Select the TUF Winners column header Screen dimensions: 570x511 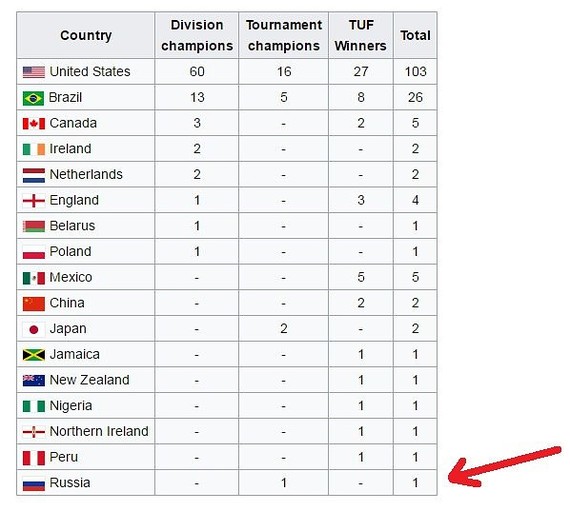(x=361, y=35)
